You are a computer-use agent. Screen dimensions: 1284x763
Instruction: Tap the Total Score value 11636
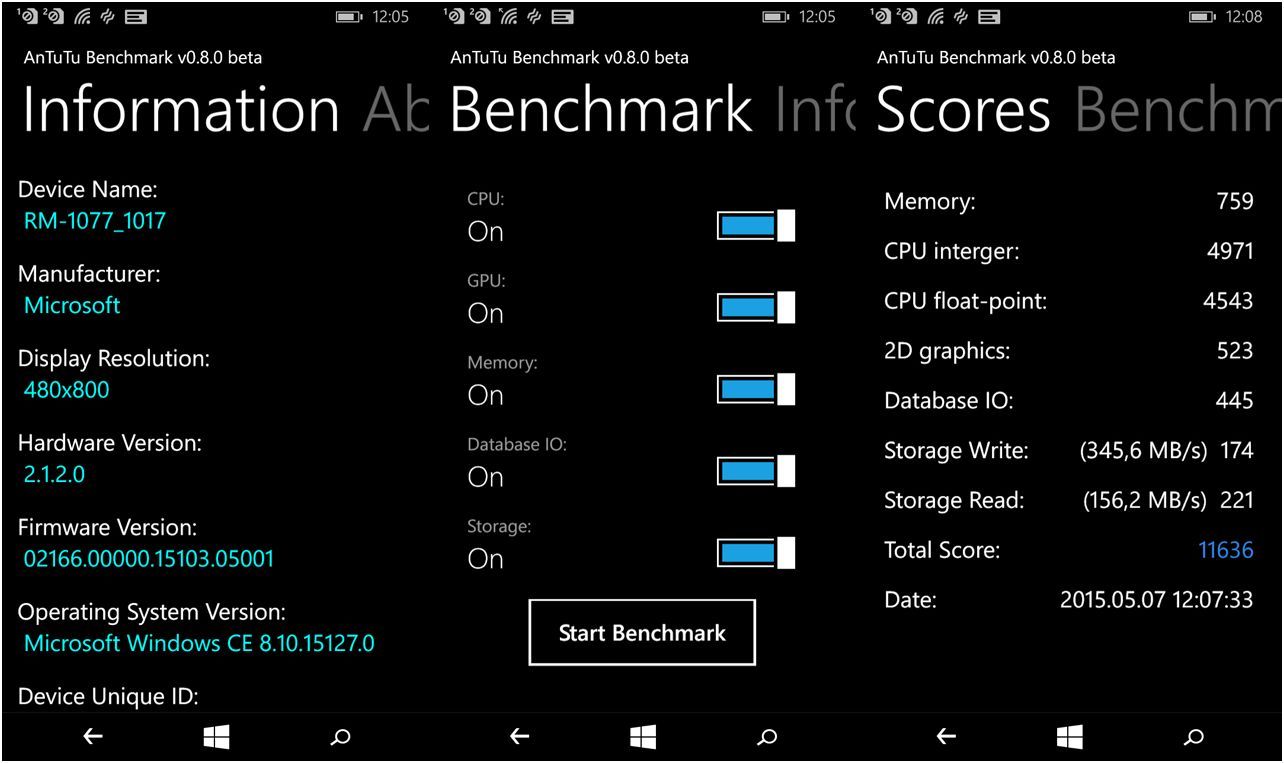tap(1226, 550)
